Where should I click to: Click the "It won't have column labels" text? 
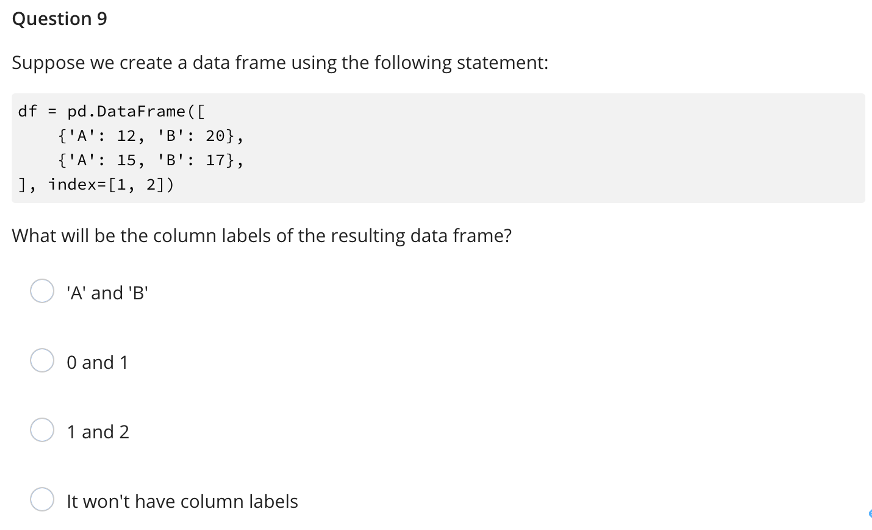coord(182,501)
